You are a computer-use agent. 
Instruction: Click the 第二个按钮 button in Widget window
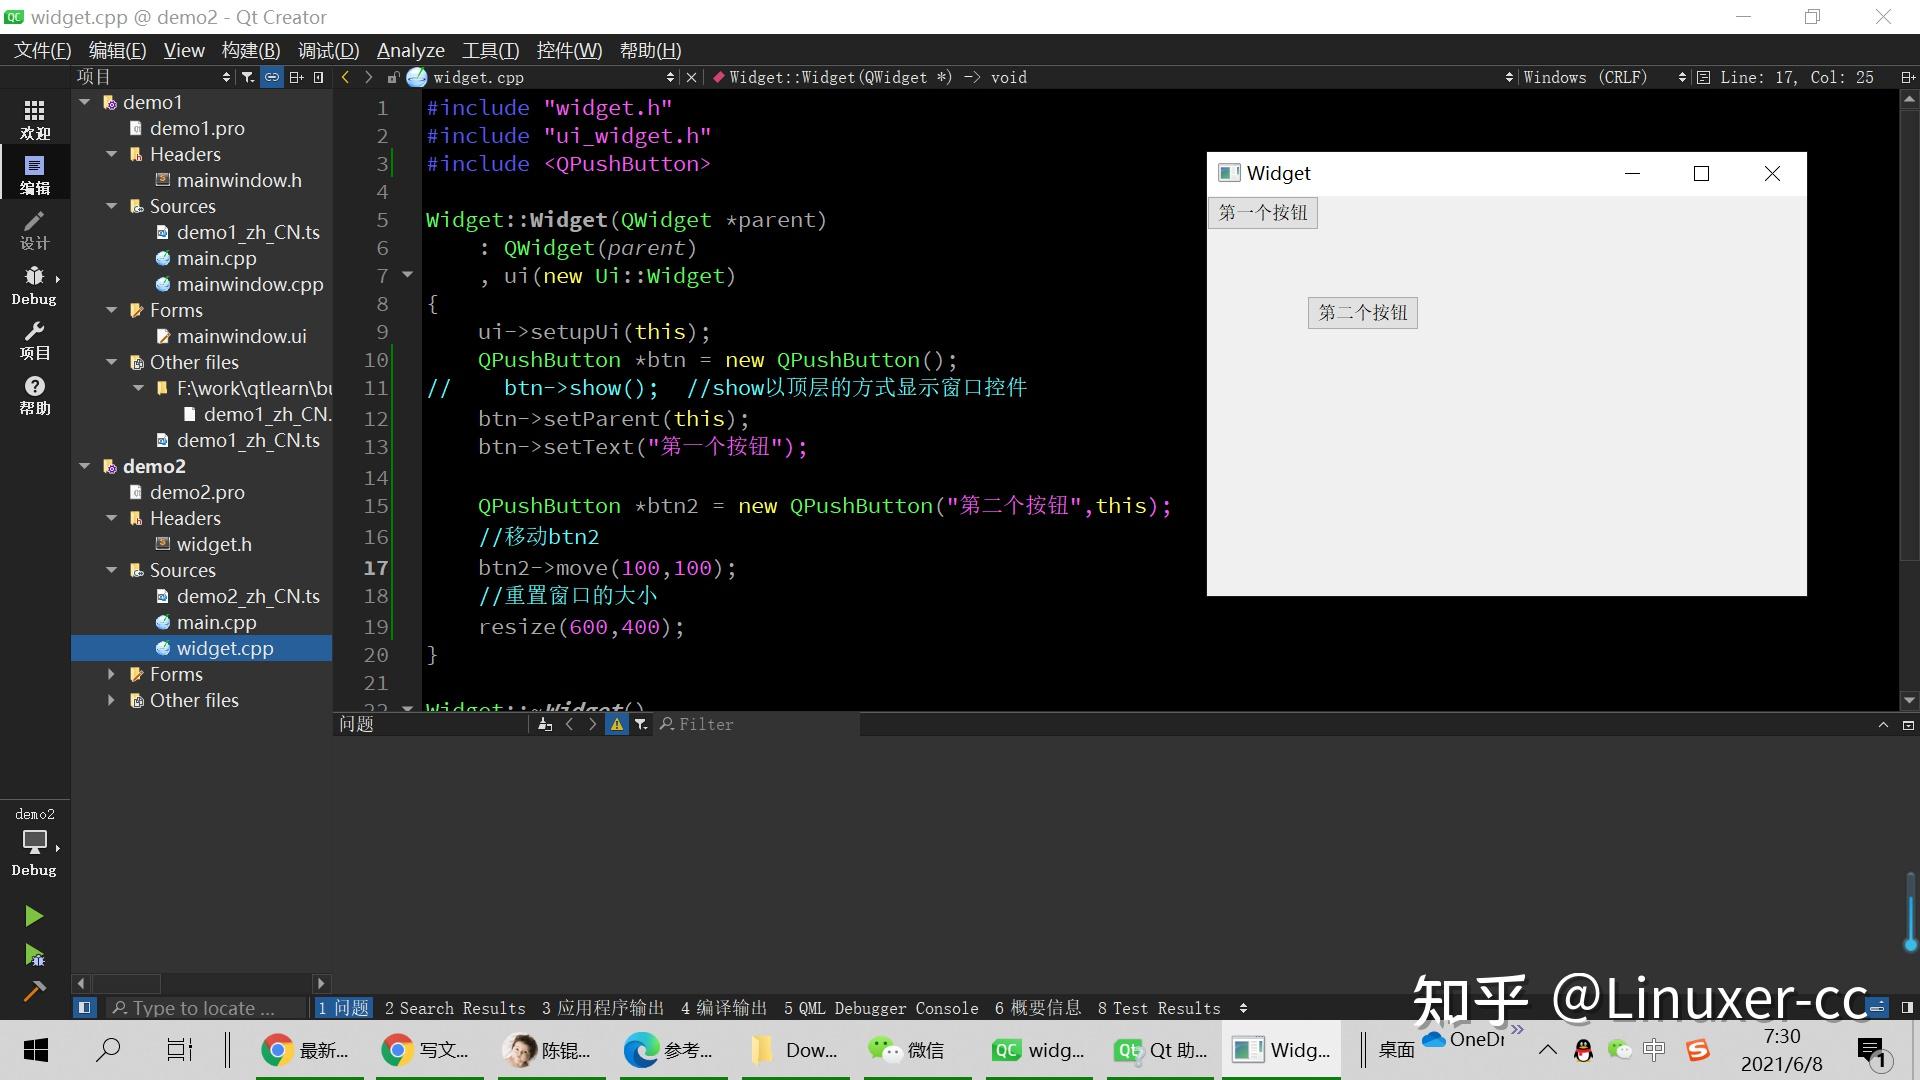pyautogui.click(x=1362, y=313)
